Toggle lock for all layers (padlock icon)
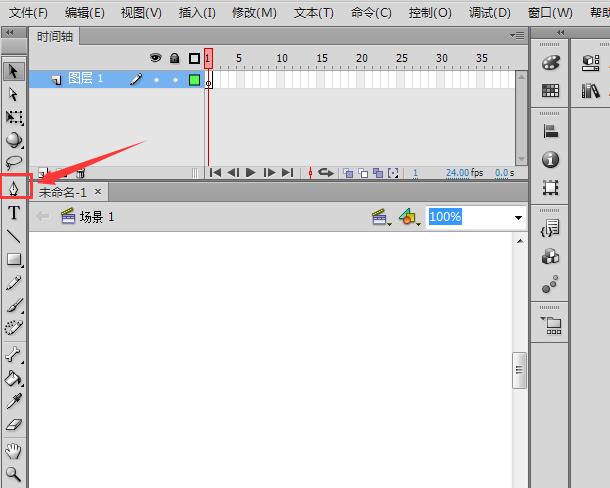Image resolution: width=610 pixels, height=488 pixels. tap(175, 58)
